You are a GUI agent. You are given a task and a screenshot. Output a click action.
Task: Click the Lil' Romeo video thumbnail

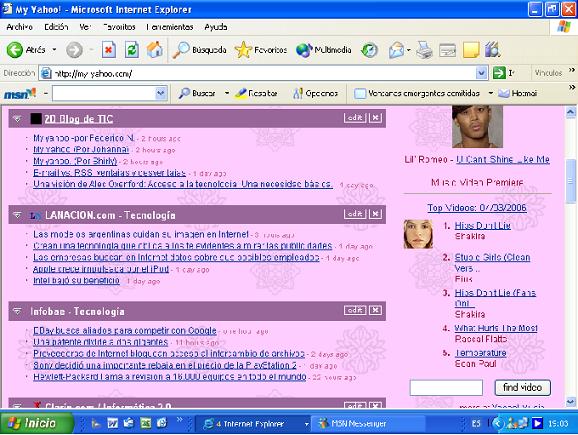click(477, 126)
